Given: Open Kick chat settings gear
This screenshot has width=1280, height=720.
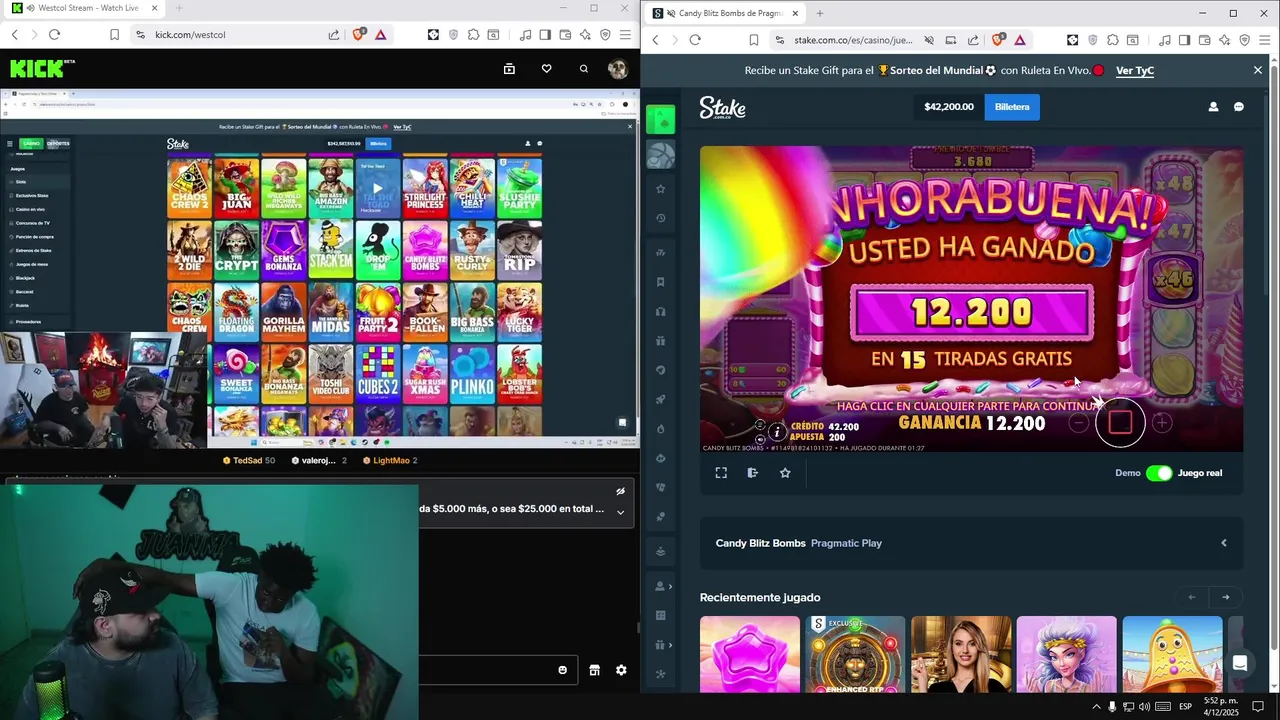Looking at the screenshot, I should (621, 670).
